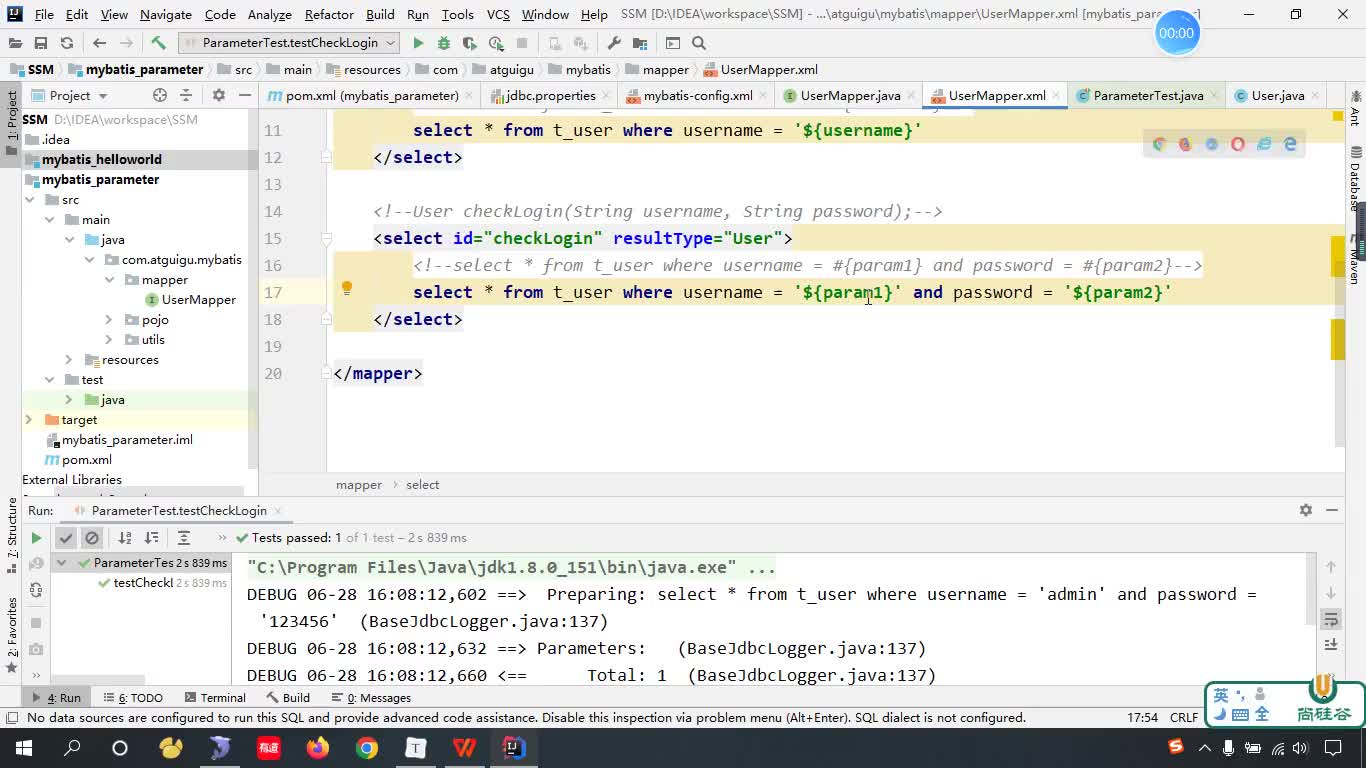Click the CRLF line separator in status bar

(1184, 718)
